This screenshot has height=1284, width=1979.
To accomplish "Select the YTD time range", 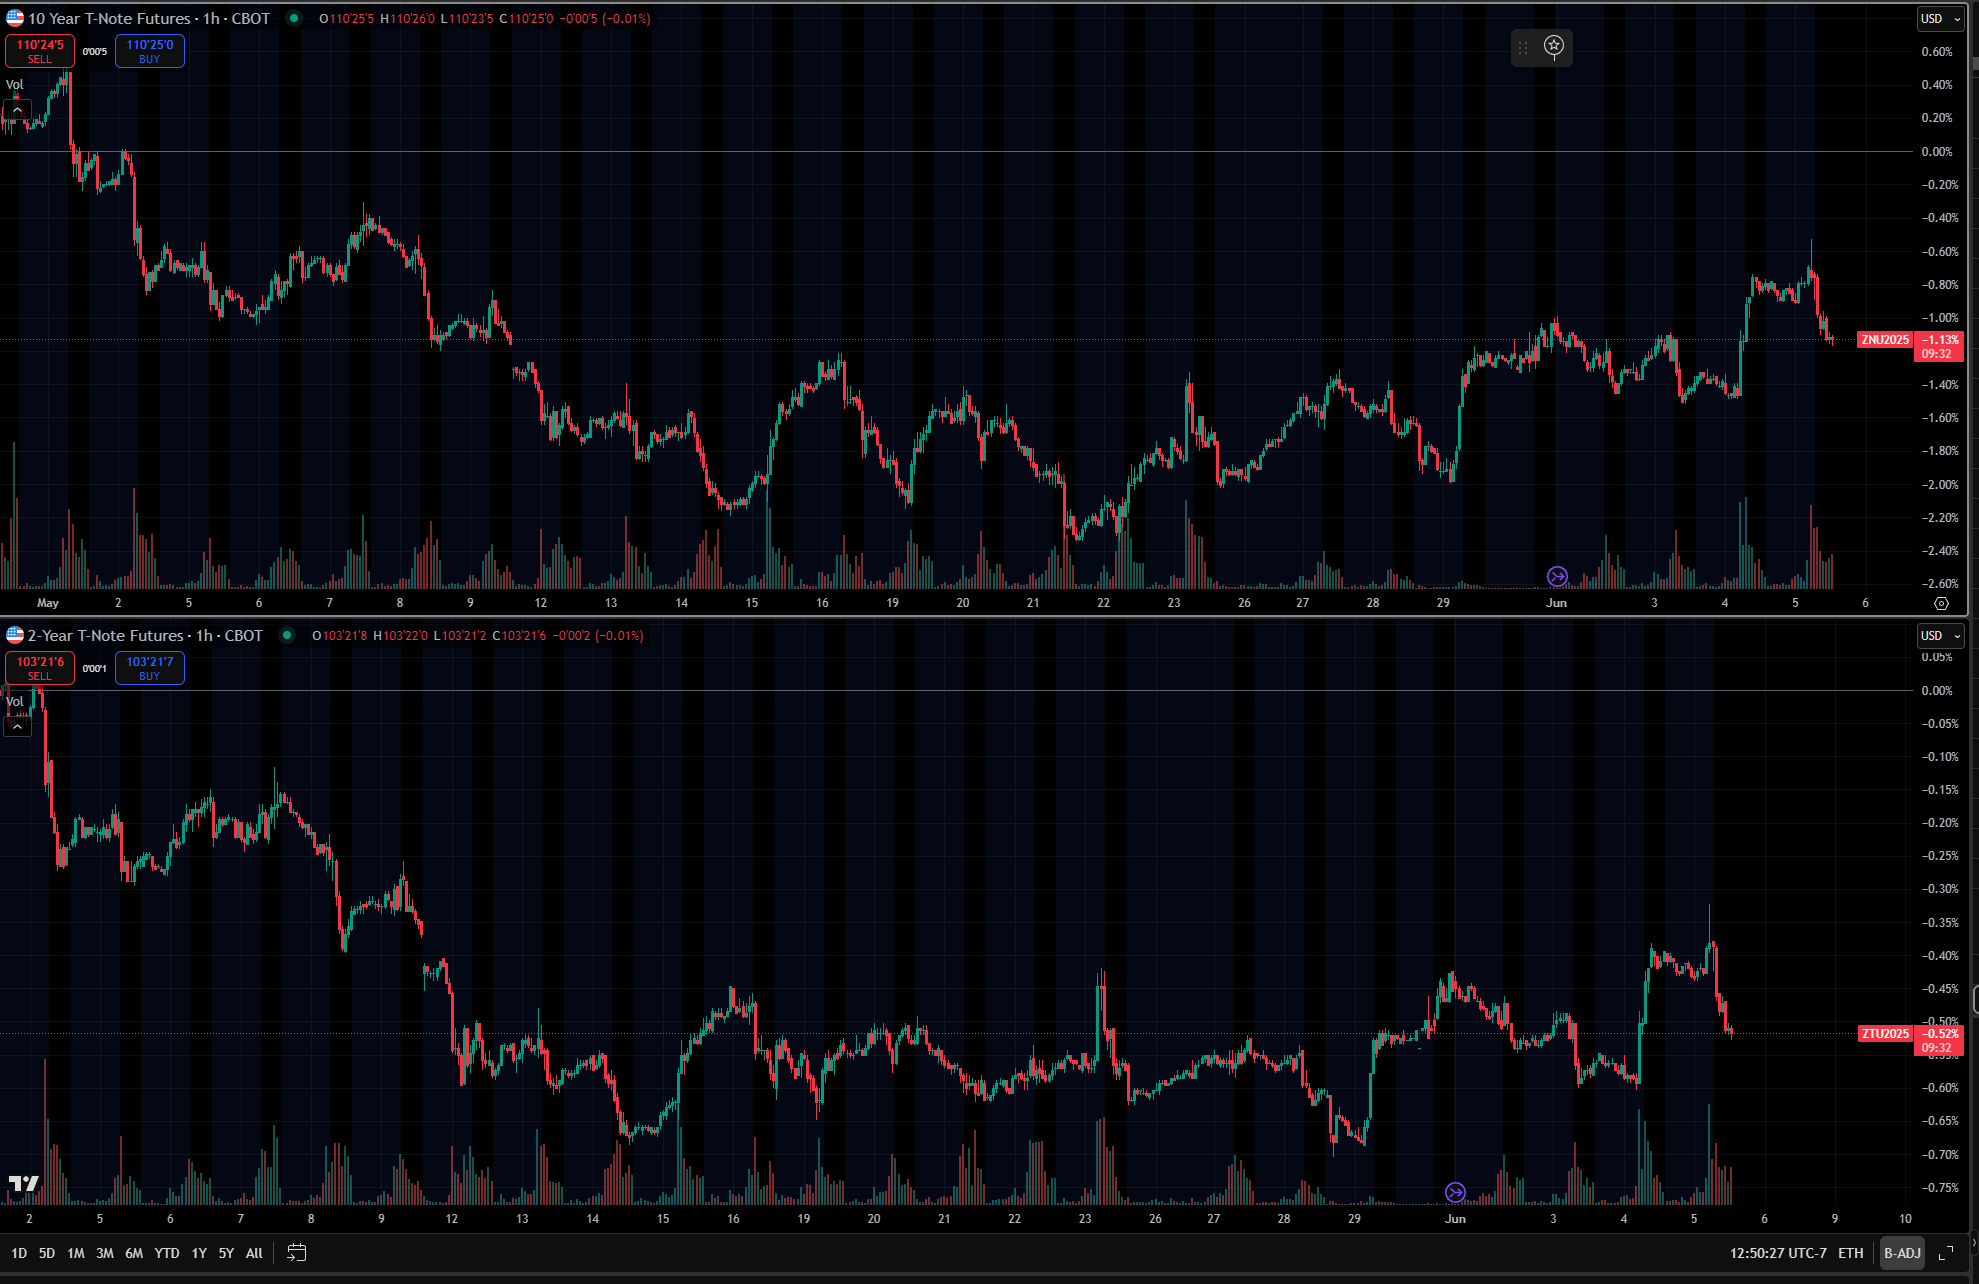I will point(166,1253).
